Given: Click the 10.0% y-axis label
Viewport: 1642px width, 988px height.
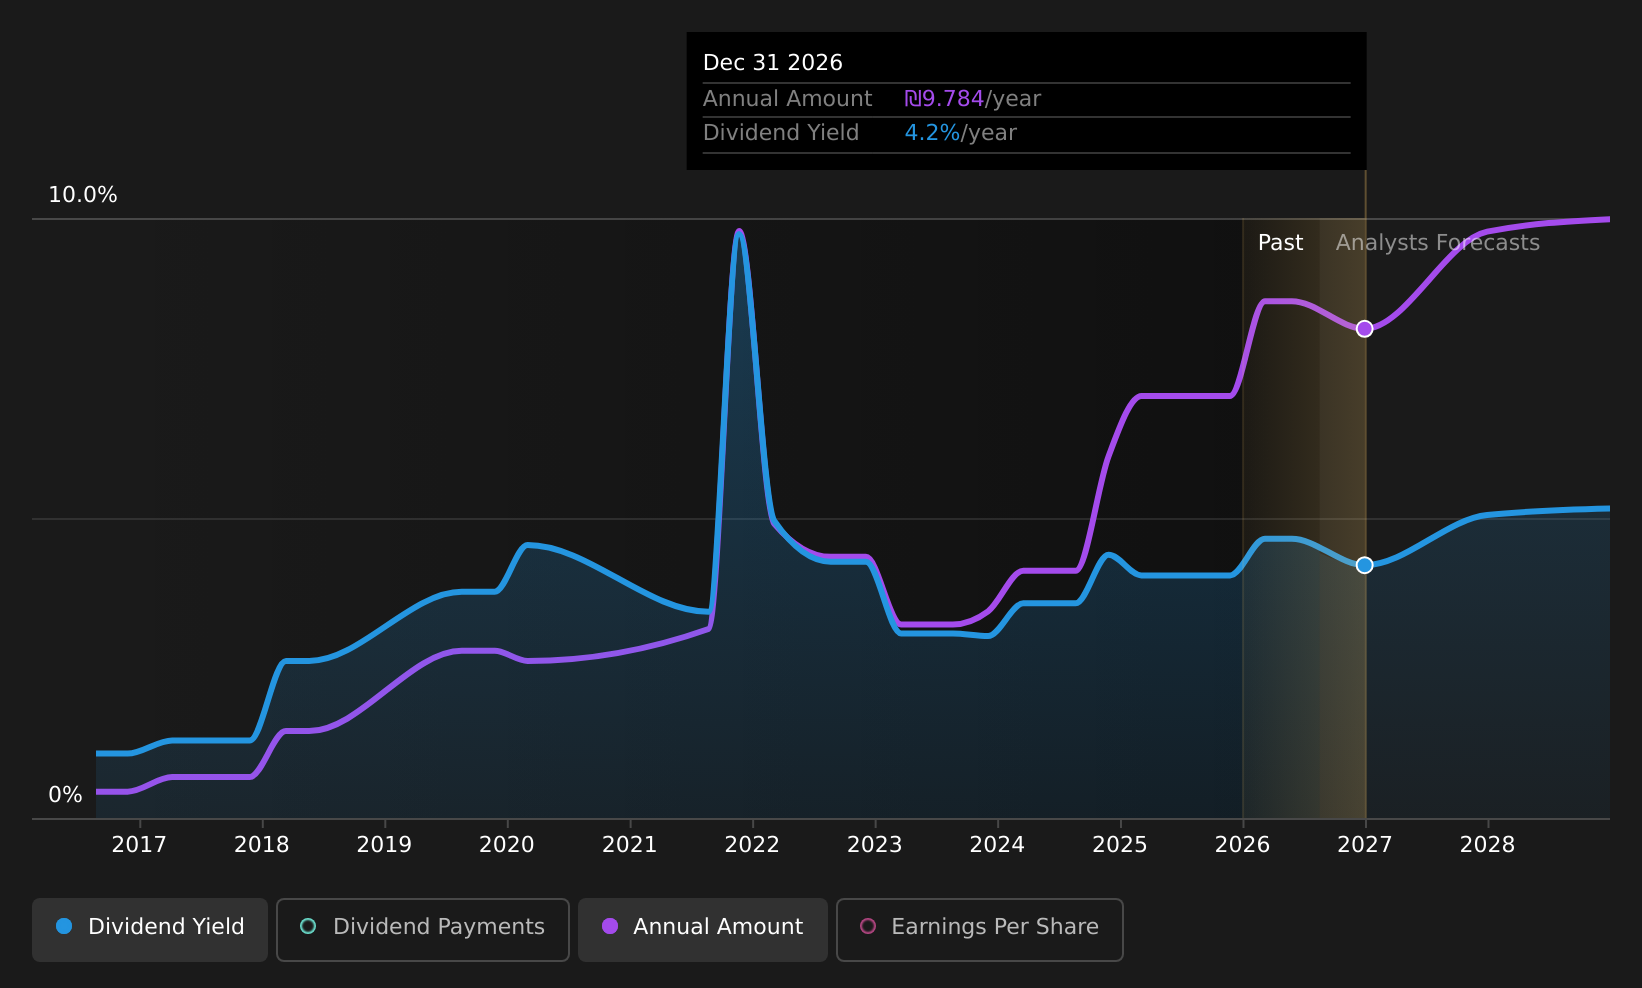Looking at the screenshot, I should pos(83,195).
